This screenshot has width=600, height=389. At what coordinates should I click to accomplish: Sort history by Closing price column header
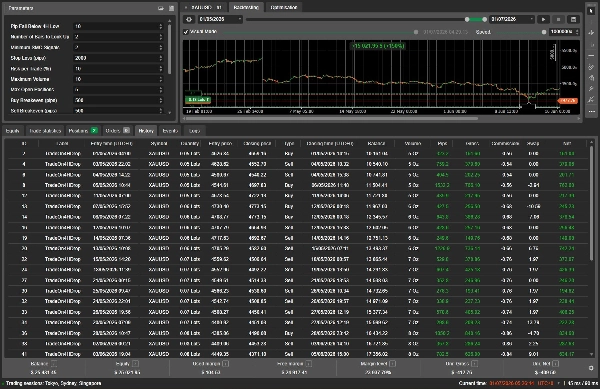[x=257, y=143]
